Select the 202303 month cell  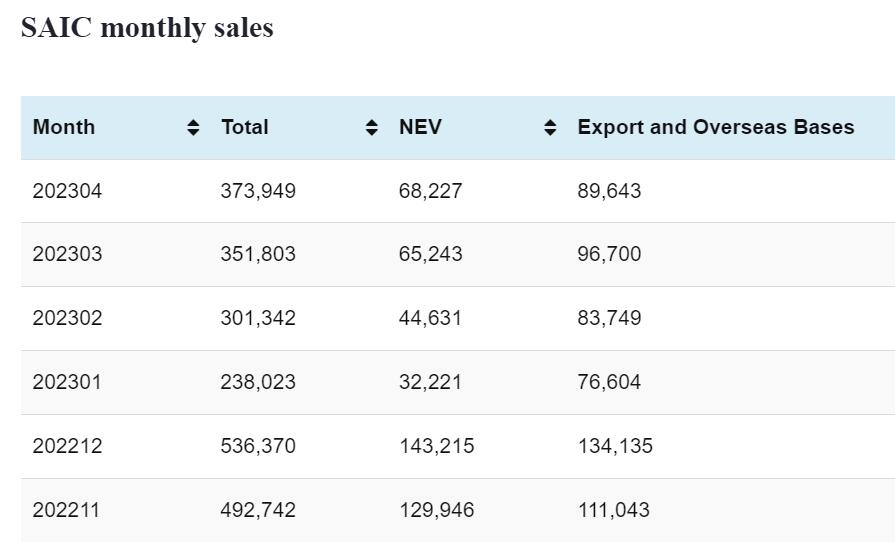[67, 254]
